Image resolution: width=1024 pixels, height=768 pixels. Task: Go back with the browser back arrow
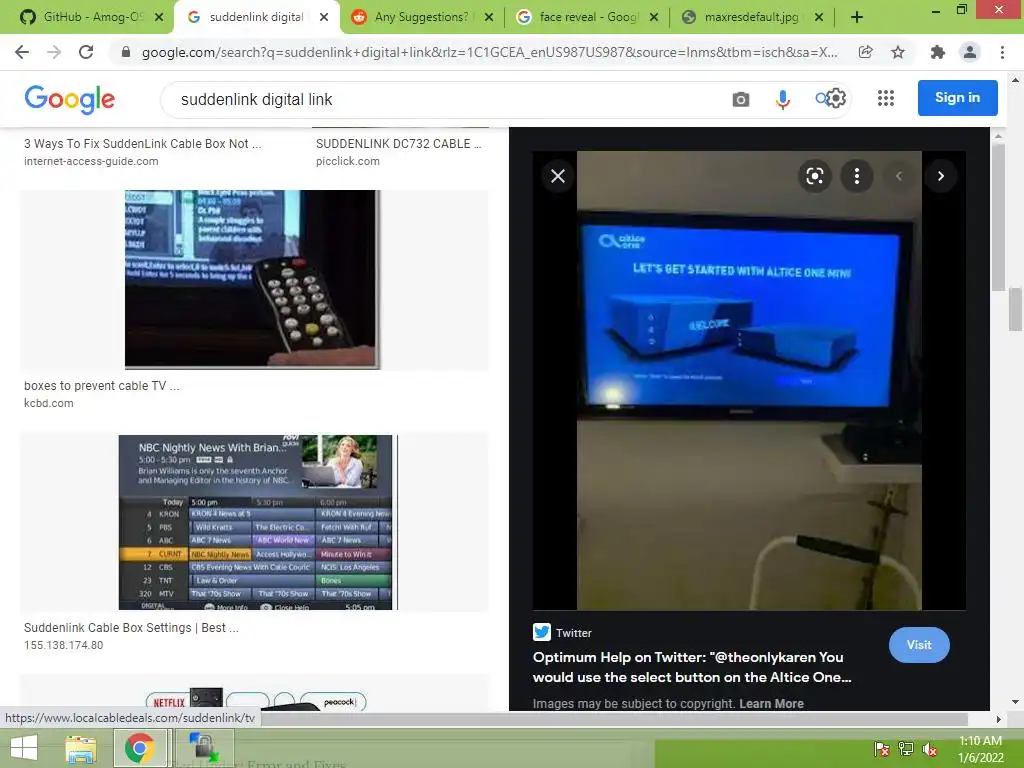tap(22, 52)
